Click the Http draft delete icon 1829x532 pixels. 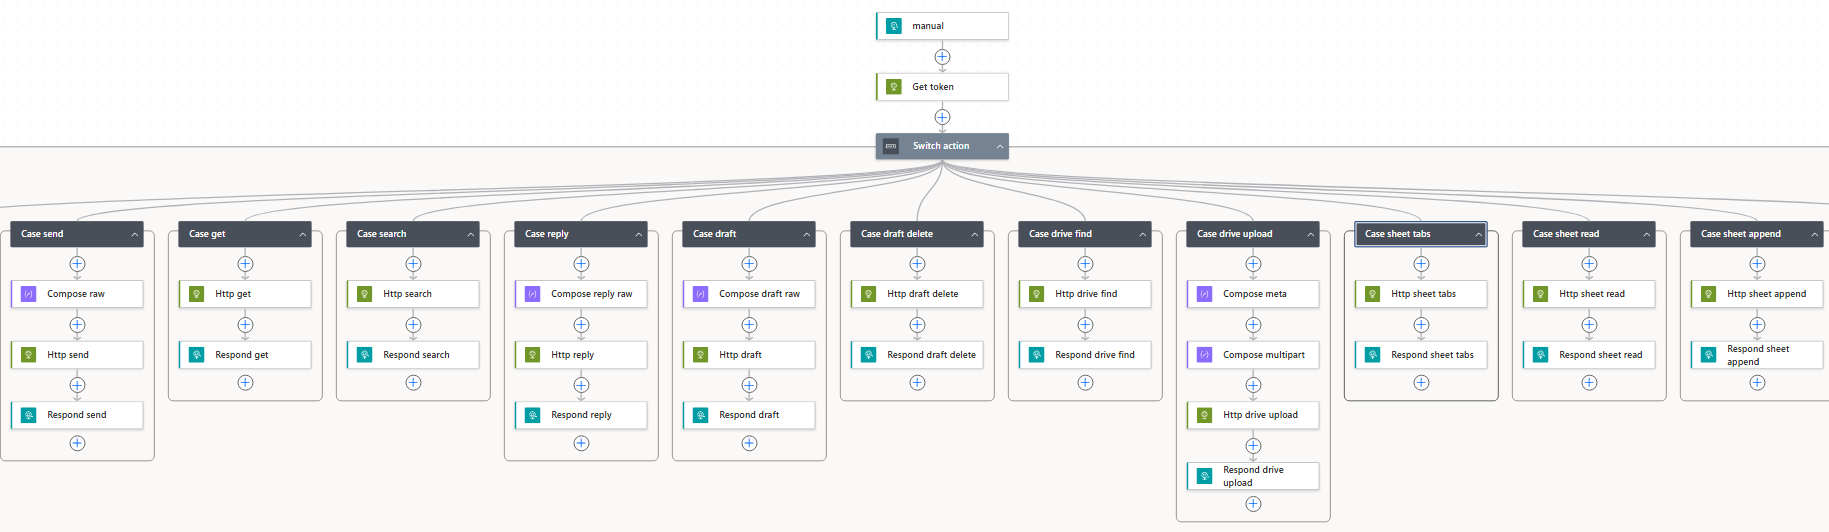[869, 294]
